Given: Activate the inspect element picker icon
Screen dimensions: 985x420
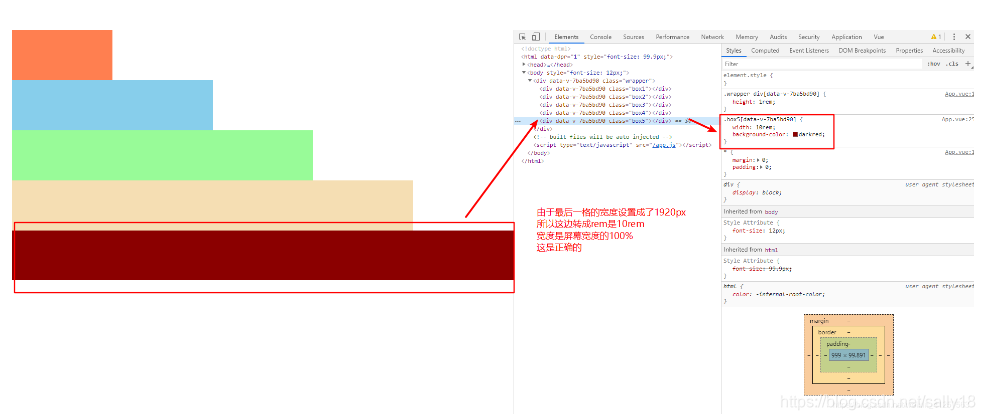Looking at the screenshot, I should 522,37.
